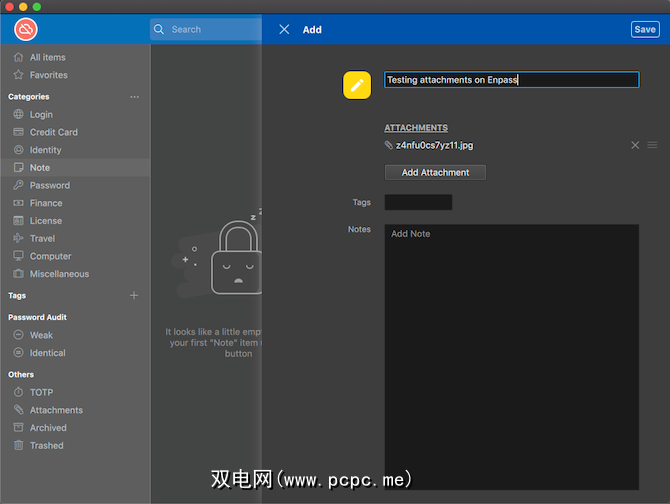This screenshot has width=670, height=504.
Task: Open Favorites in the sidebar
Action: tap(48, 75)
